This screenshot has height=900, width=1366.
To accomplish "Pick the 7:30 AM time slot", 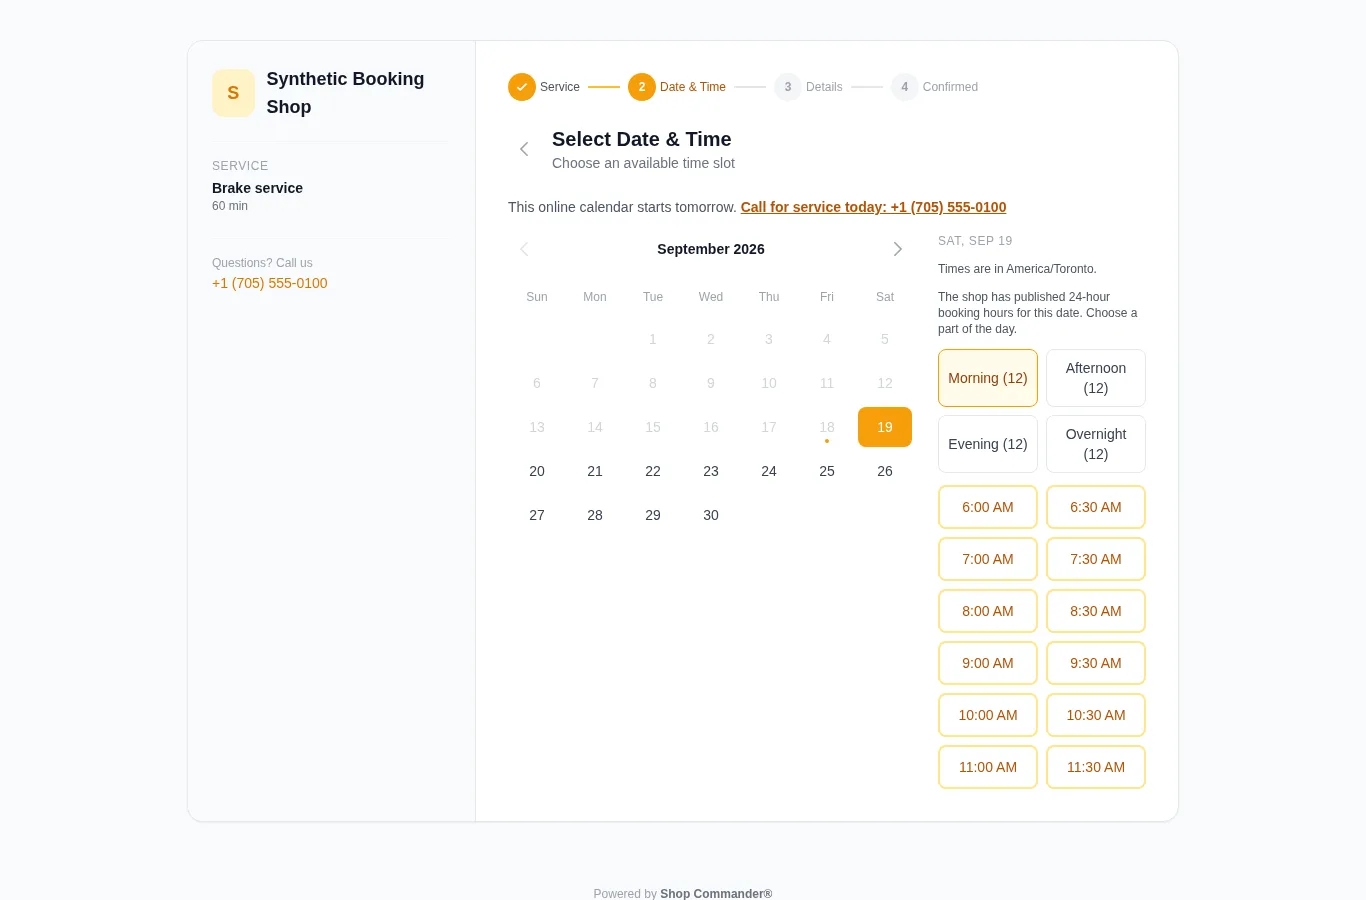I will point(1096,559).
